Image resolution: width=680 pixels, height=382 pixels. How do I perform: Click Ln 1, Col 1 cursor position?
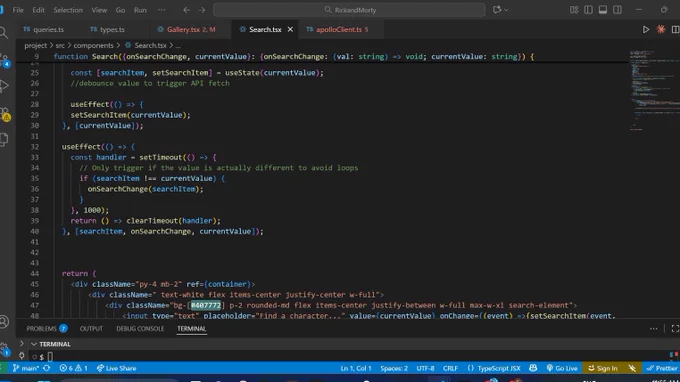[x=356, y=368]
